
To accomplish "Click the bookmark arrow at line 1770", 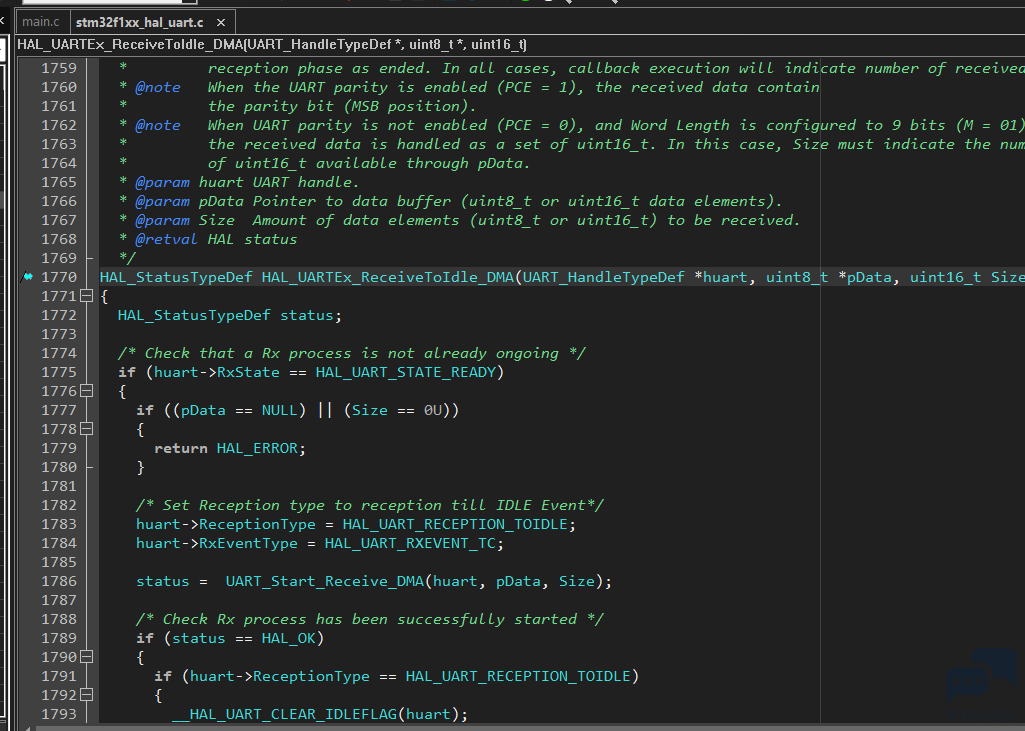I will point(26,277).
